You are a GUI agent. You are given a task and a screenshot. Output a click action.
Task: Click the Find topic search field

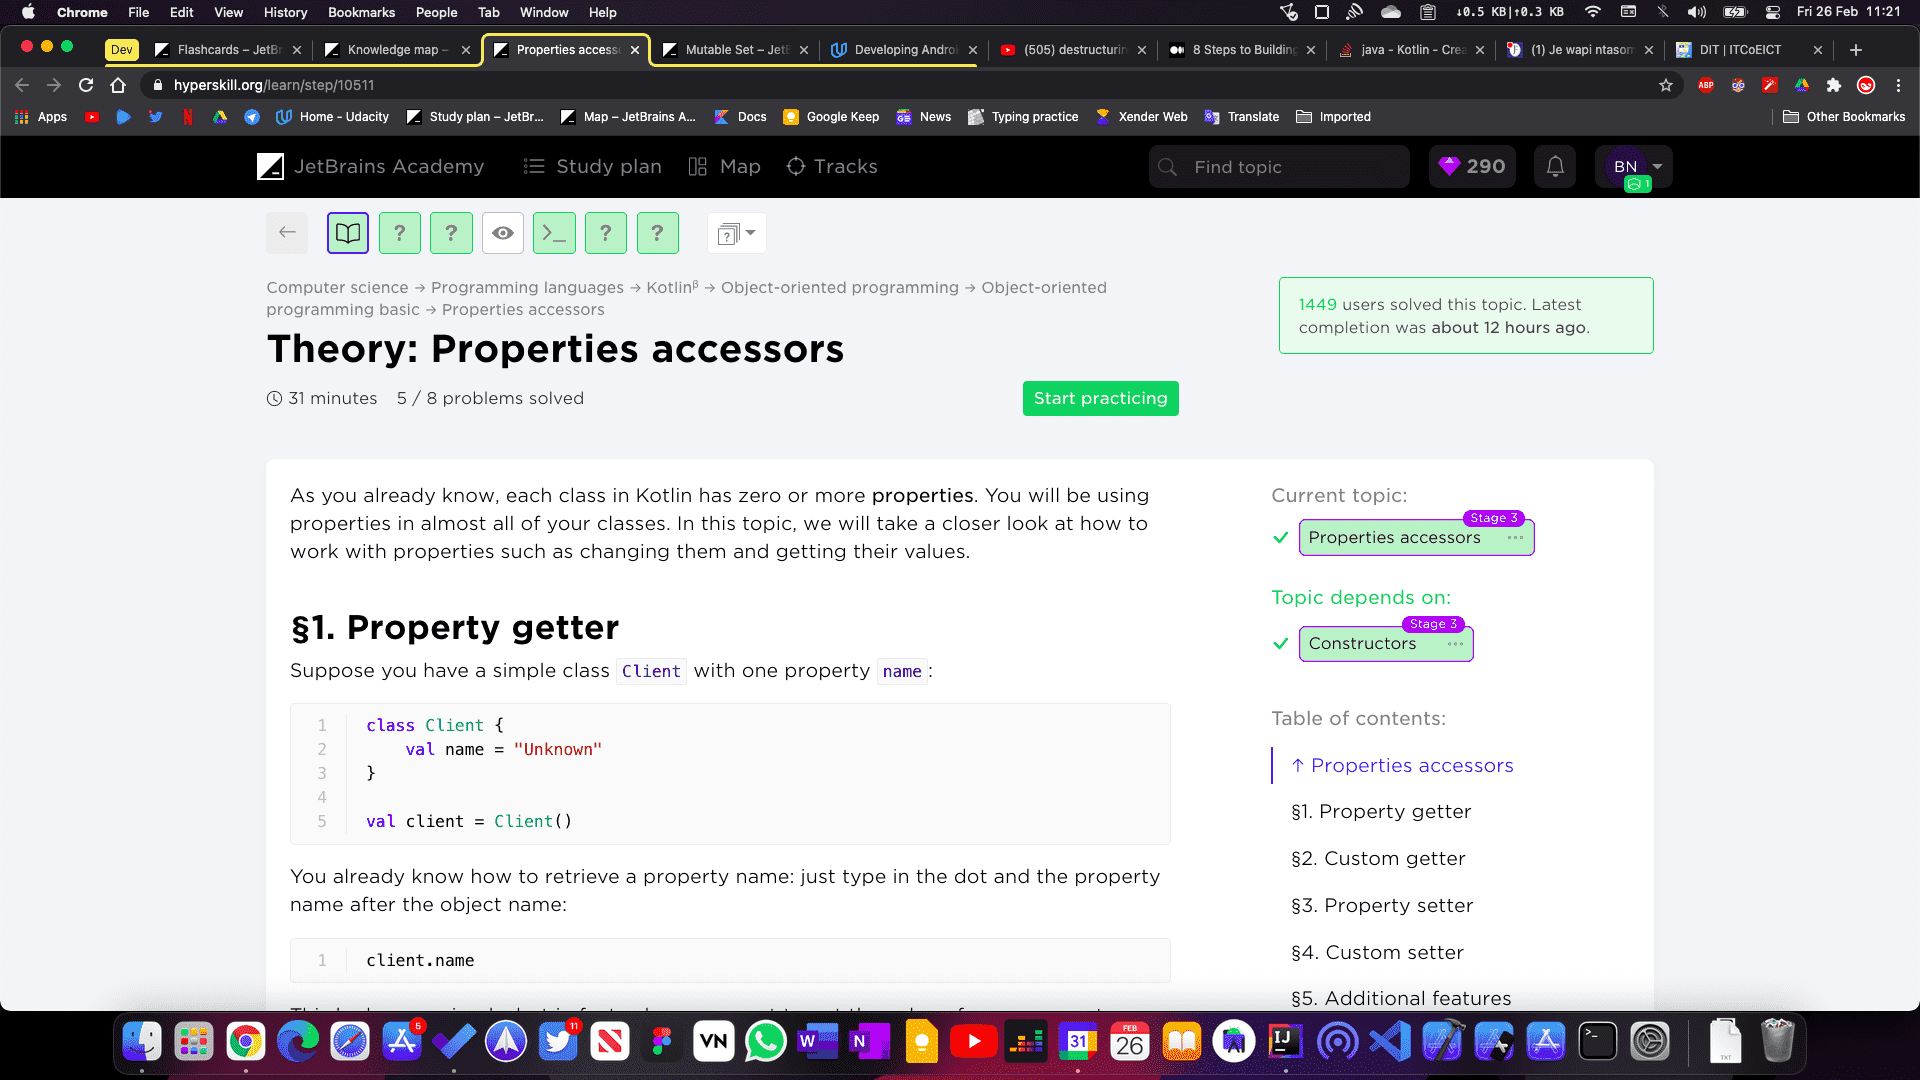[x=1279, y=166]
